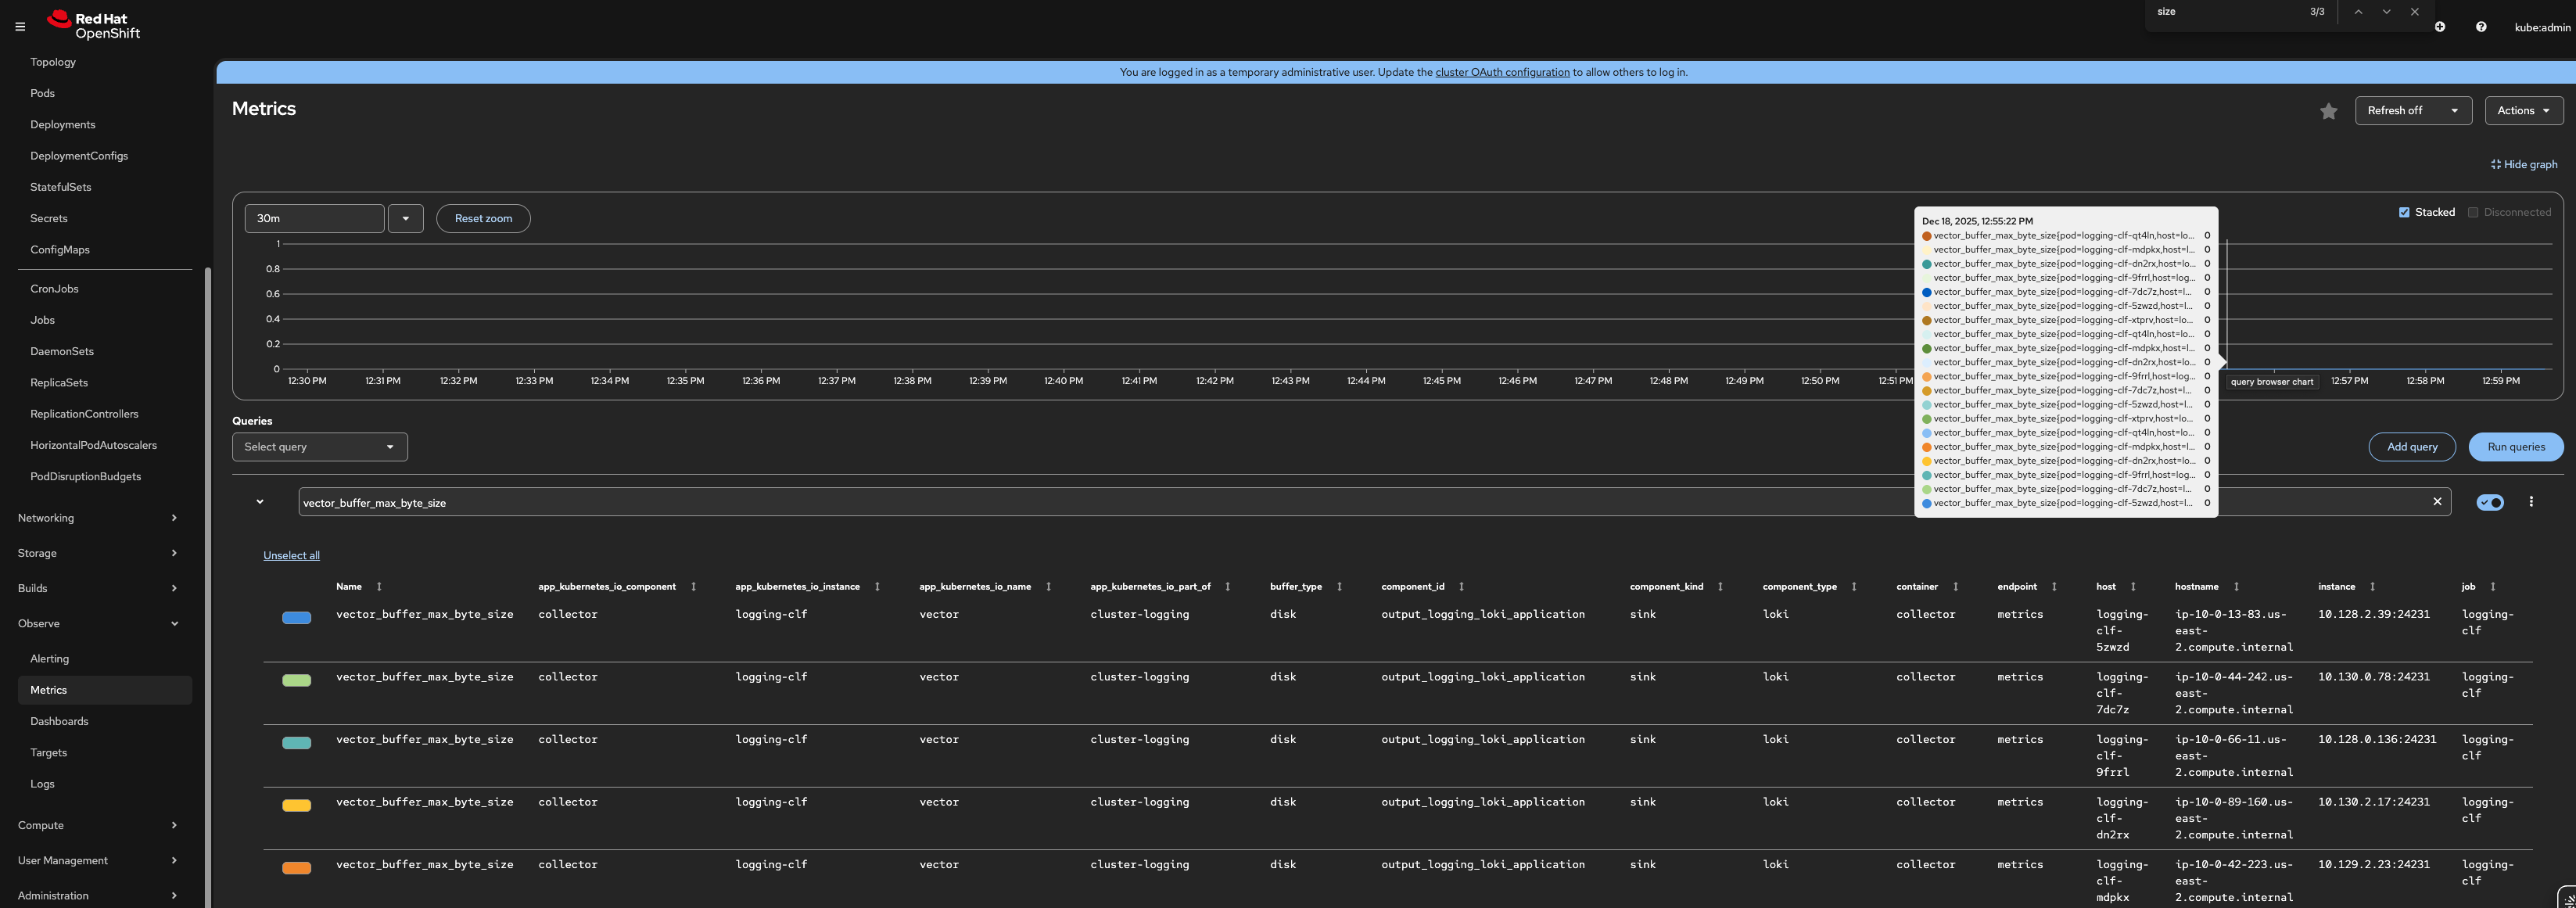Image resolution: width=2576 pixels, height=908 pixels.
Task: Open the query kebab options menu
Action: point(2530,502)
